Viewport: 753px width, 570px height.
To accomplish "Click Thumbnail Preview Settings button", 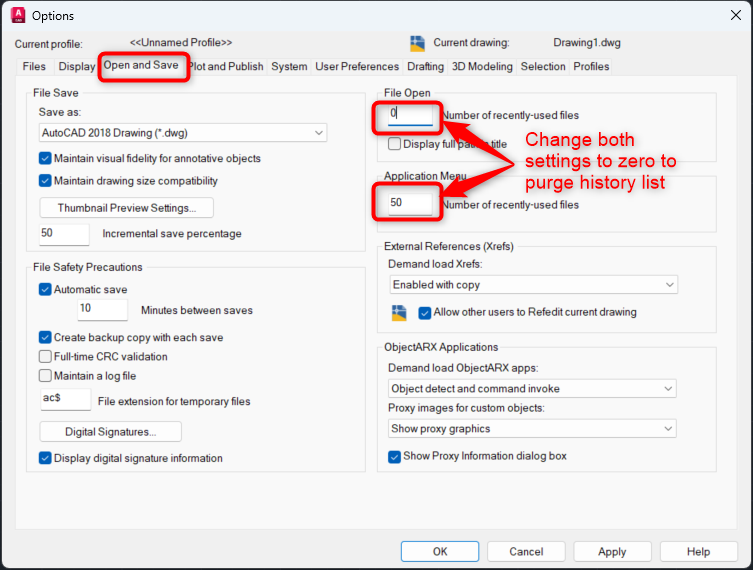I will (127, 208).
